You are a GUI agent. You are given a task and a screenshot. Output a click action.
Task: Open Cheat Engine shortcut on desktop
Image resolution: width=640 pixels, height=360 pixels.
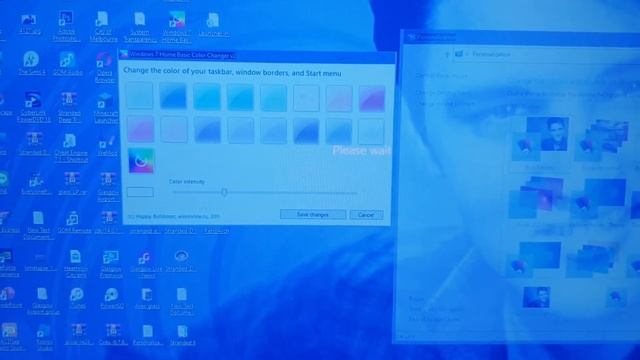[71, 148]
